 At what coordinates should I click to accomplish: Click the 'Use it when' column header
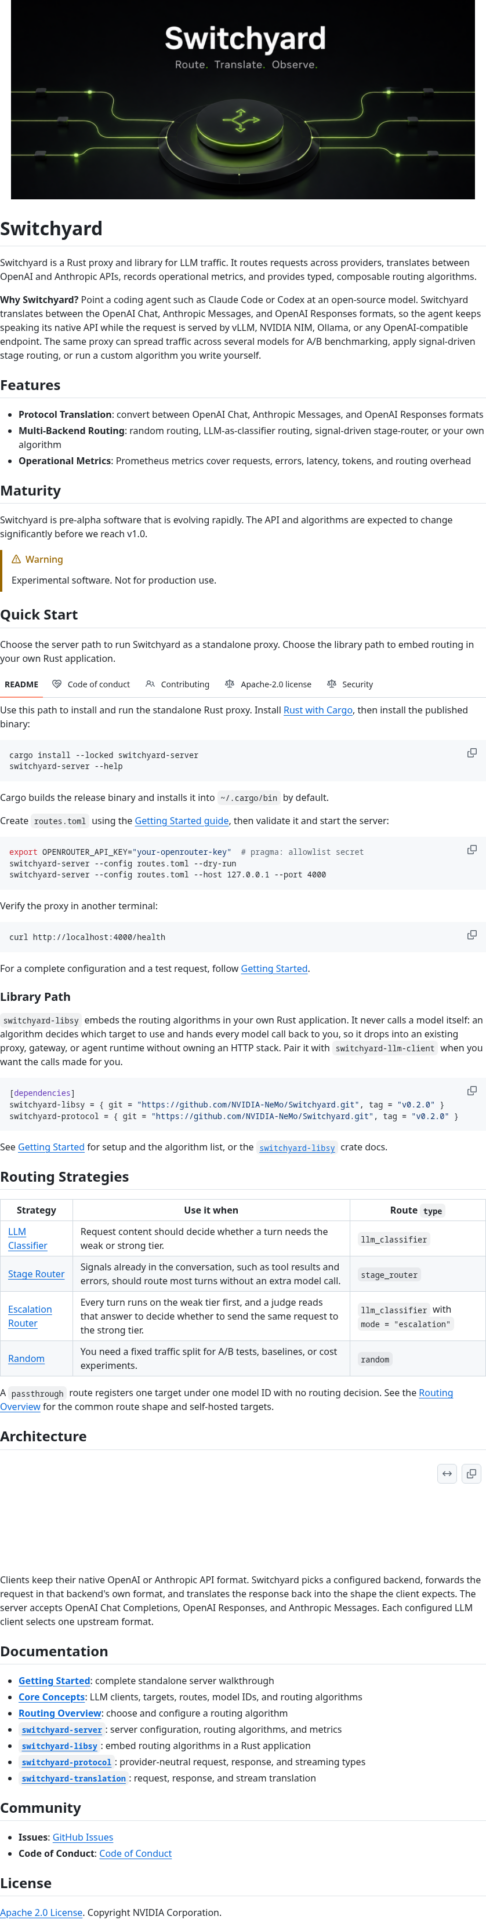pyautogui.click(x=211, y=1210)
